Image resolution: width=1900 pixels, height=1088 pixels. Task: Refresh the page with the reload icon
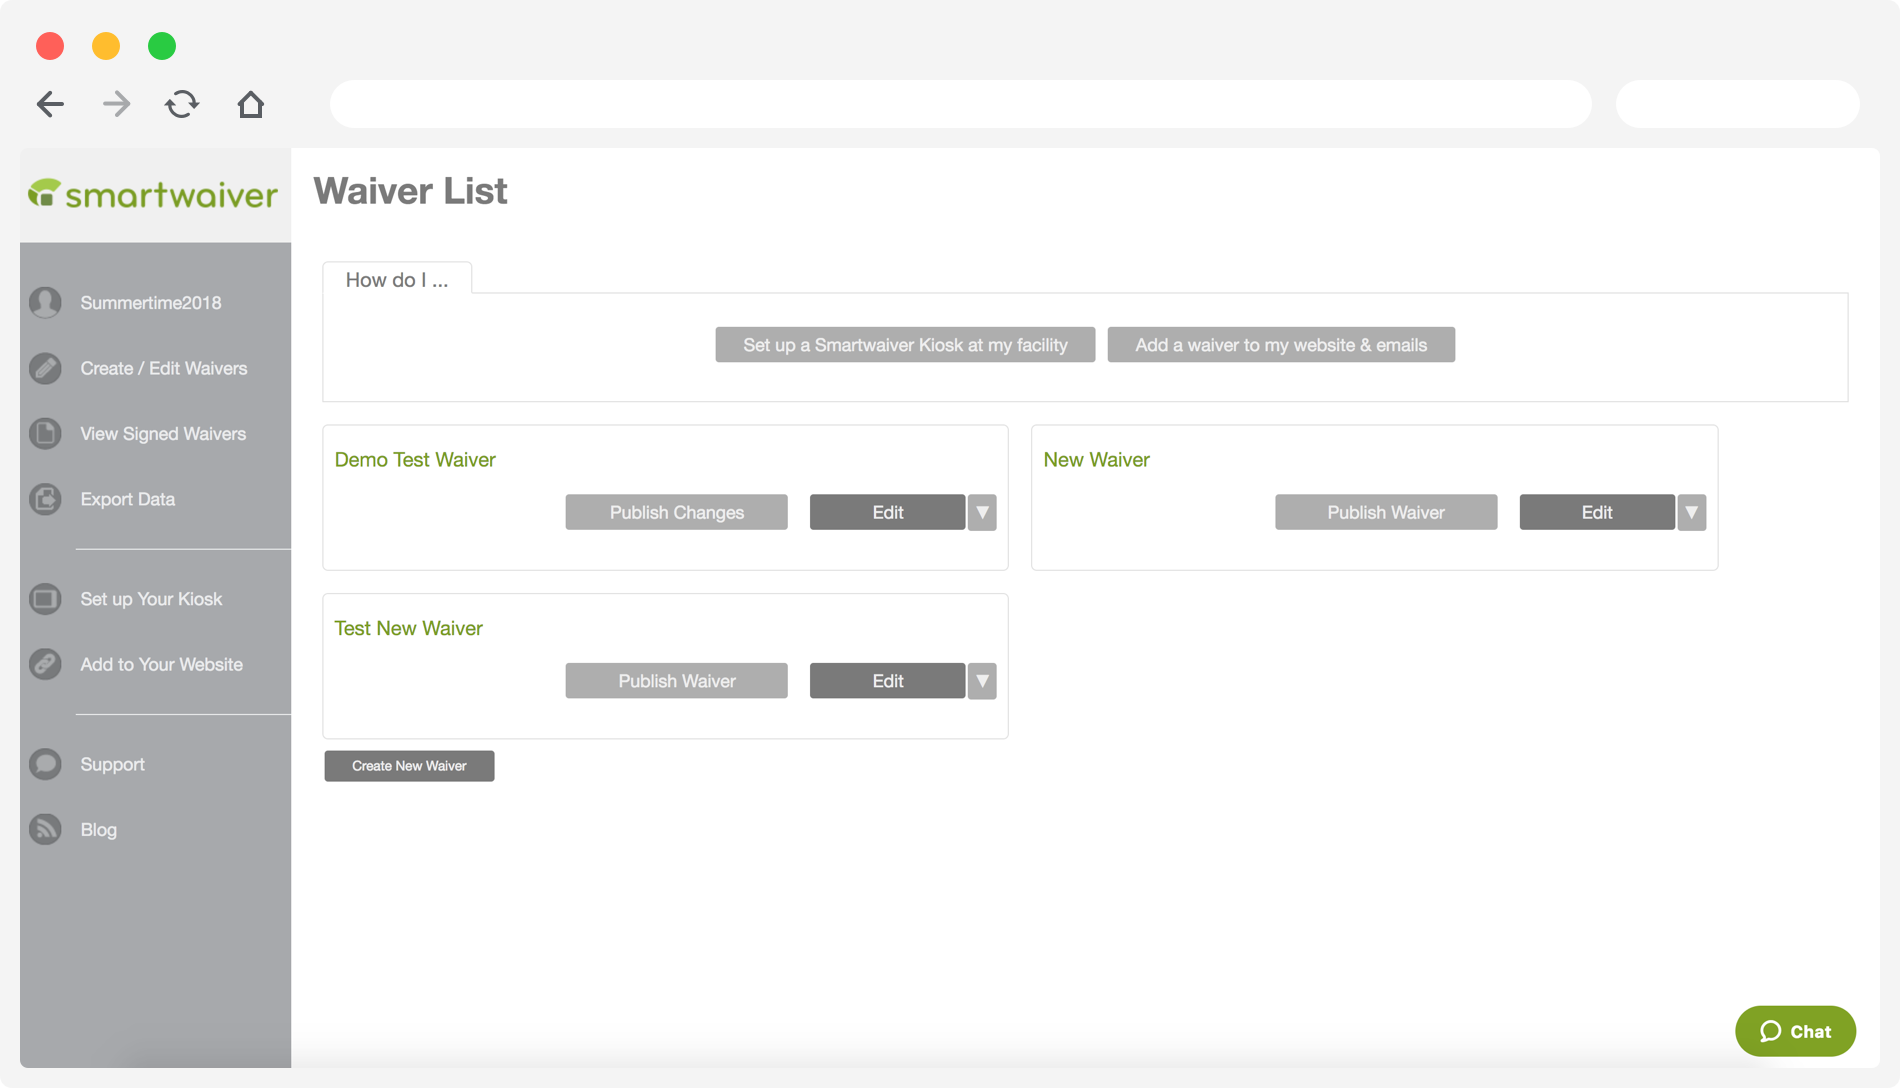click(x=182, y=104)
